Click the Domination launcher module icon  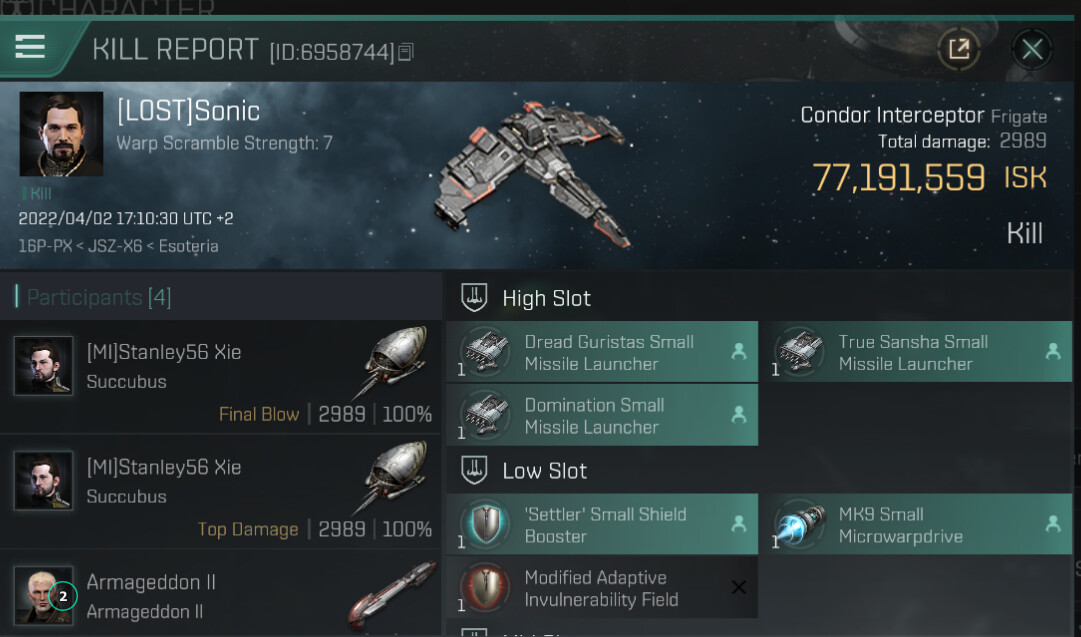tap(485, 415)
